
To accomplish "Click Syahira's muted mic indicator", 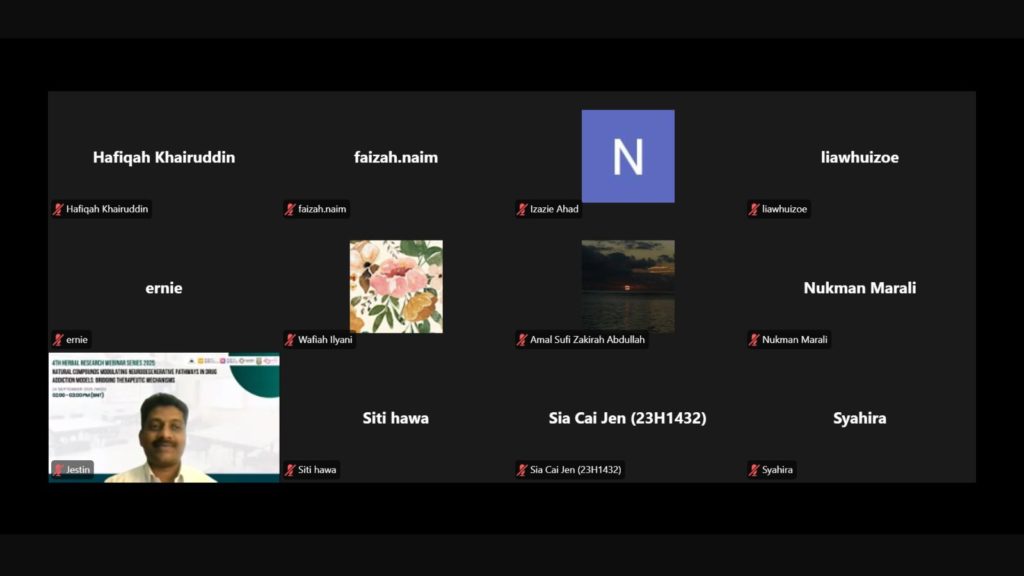I will point(755,469).
